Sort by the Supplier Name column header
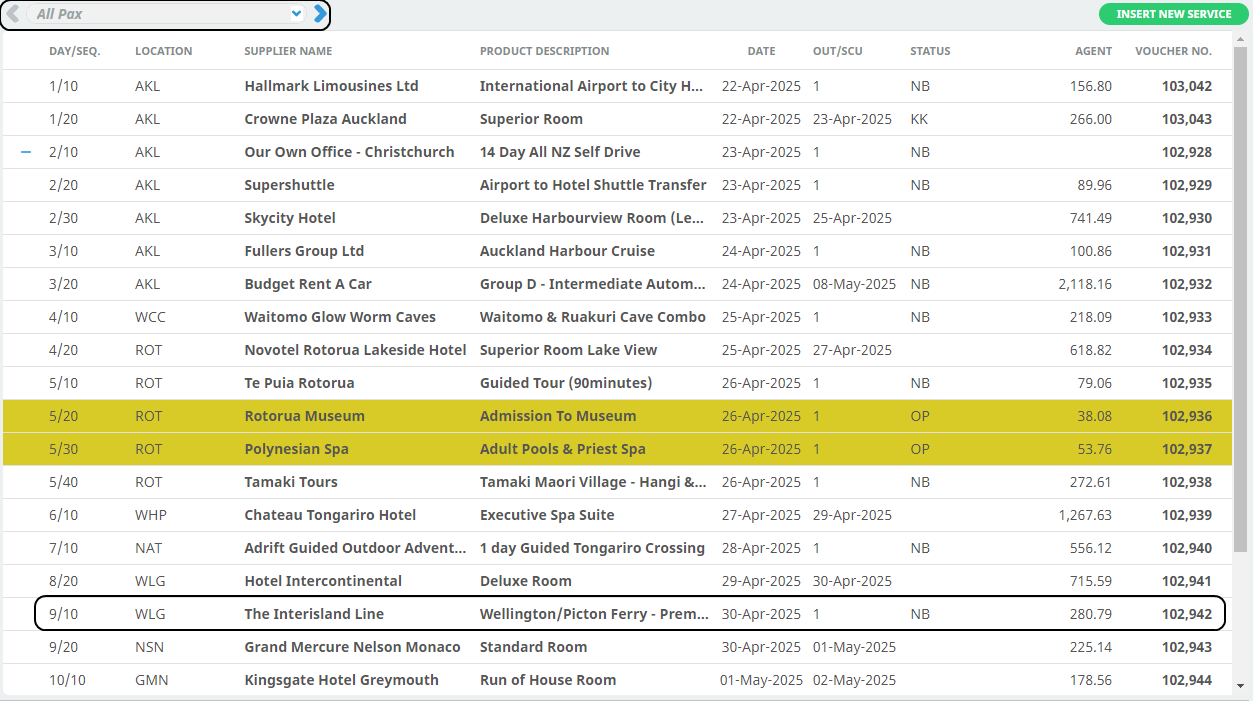The height and width of the screenshot is (701, 1253). [288, 51]
